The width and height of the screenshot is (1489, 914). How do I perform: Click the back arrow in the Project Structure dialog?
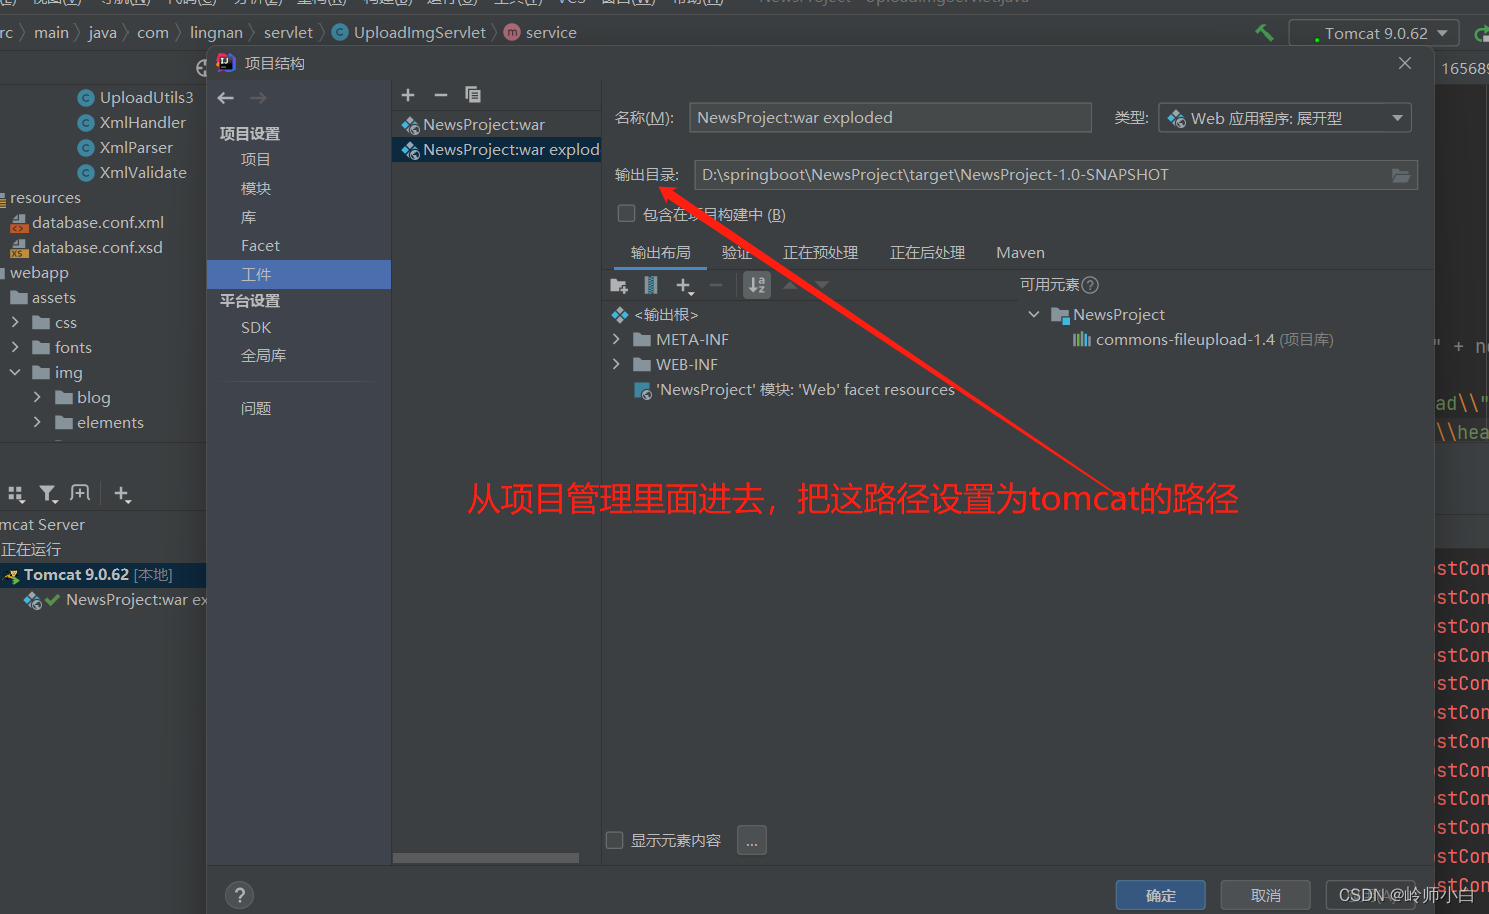pyautogui.click(x=226, y=98)
